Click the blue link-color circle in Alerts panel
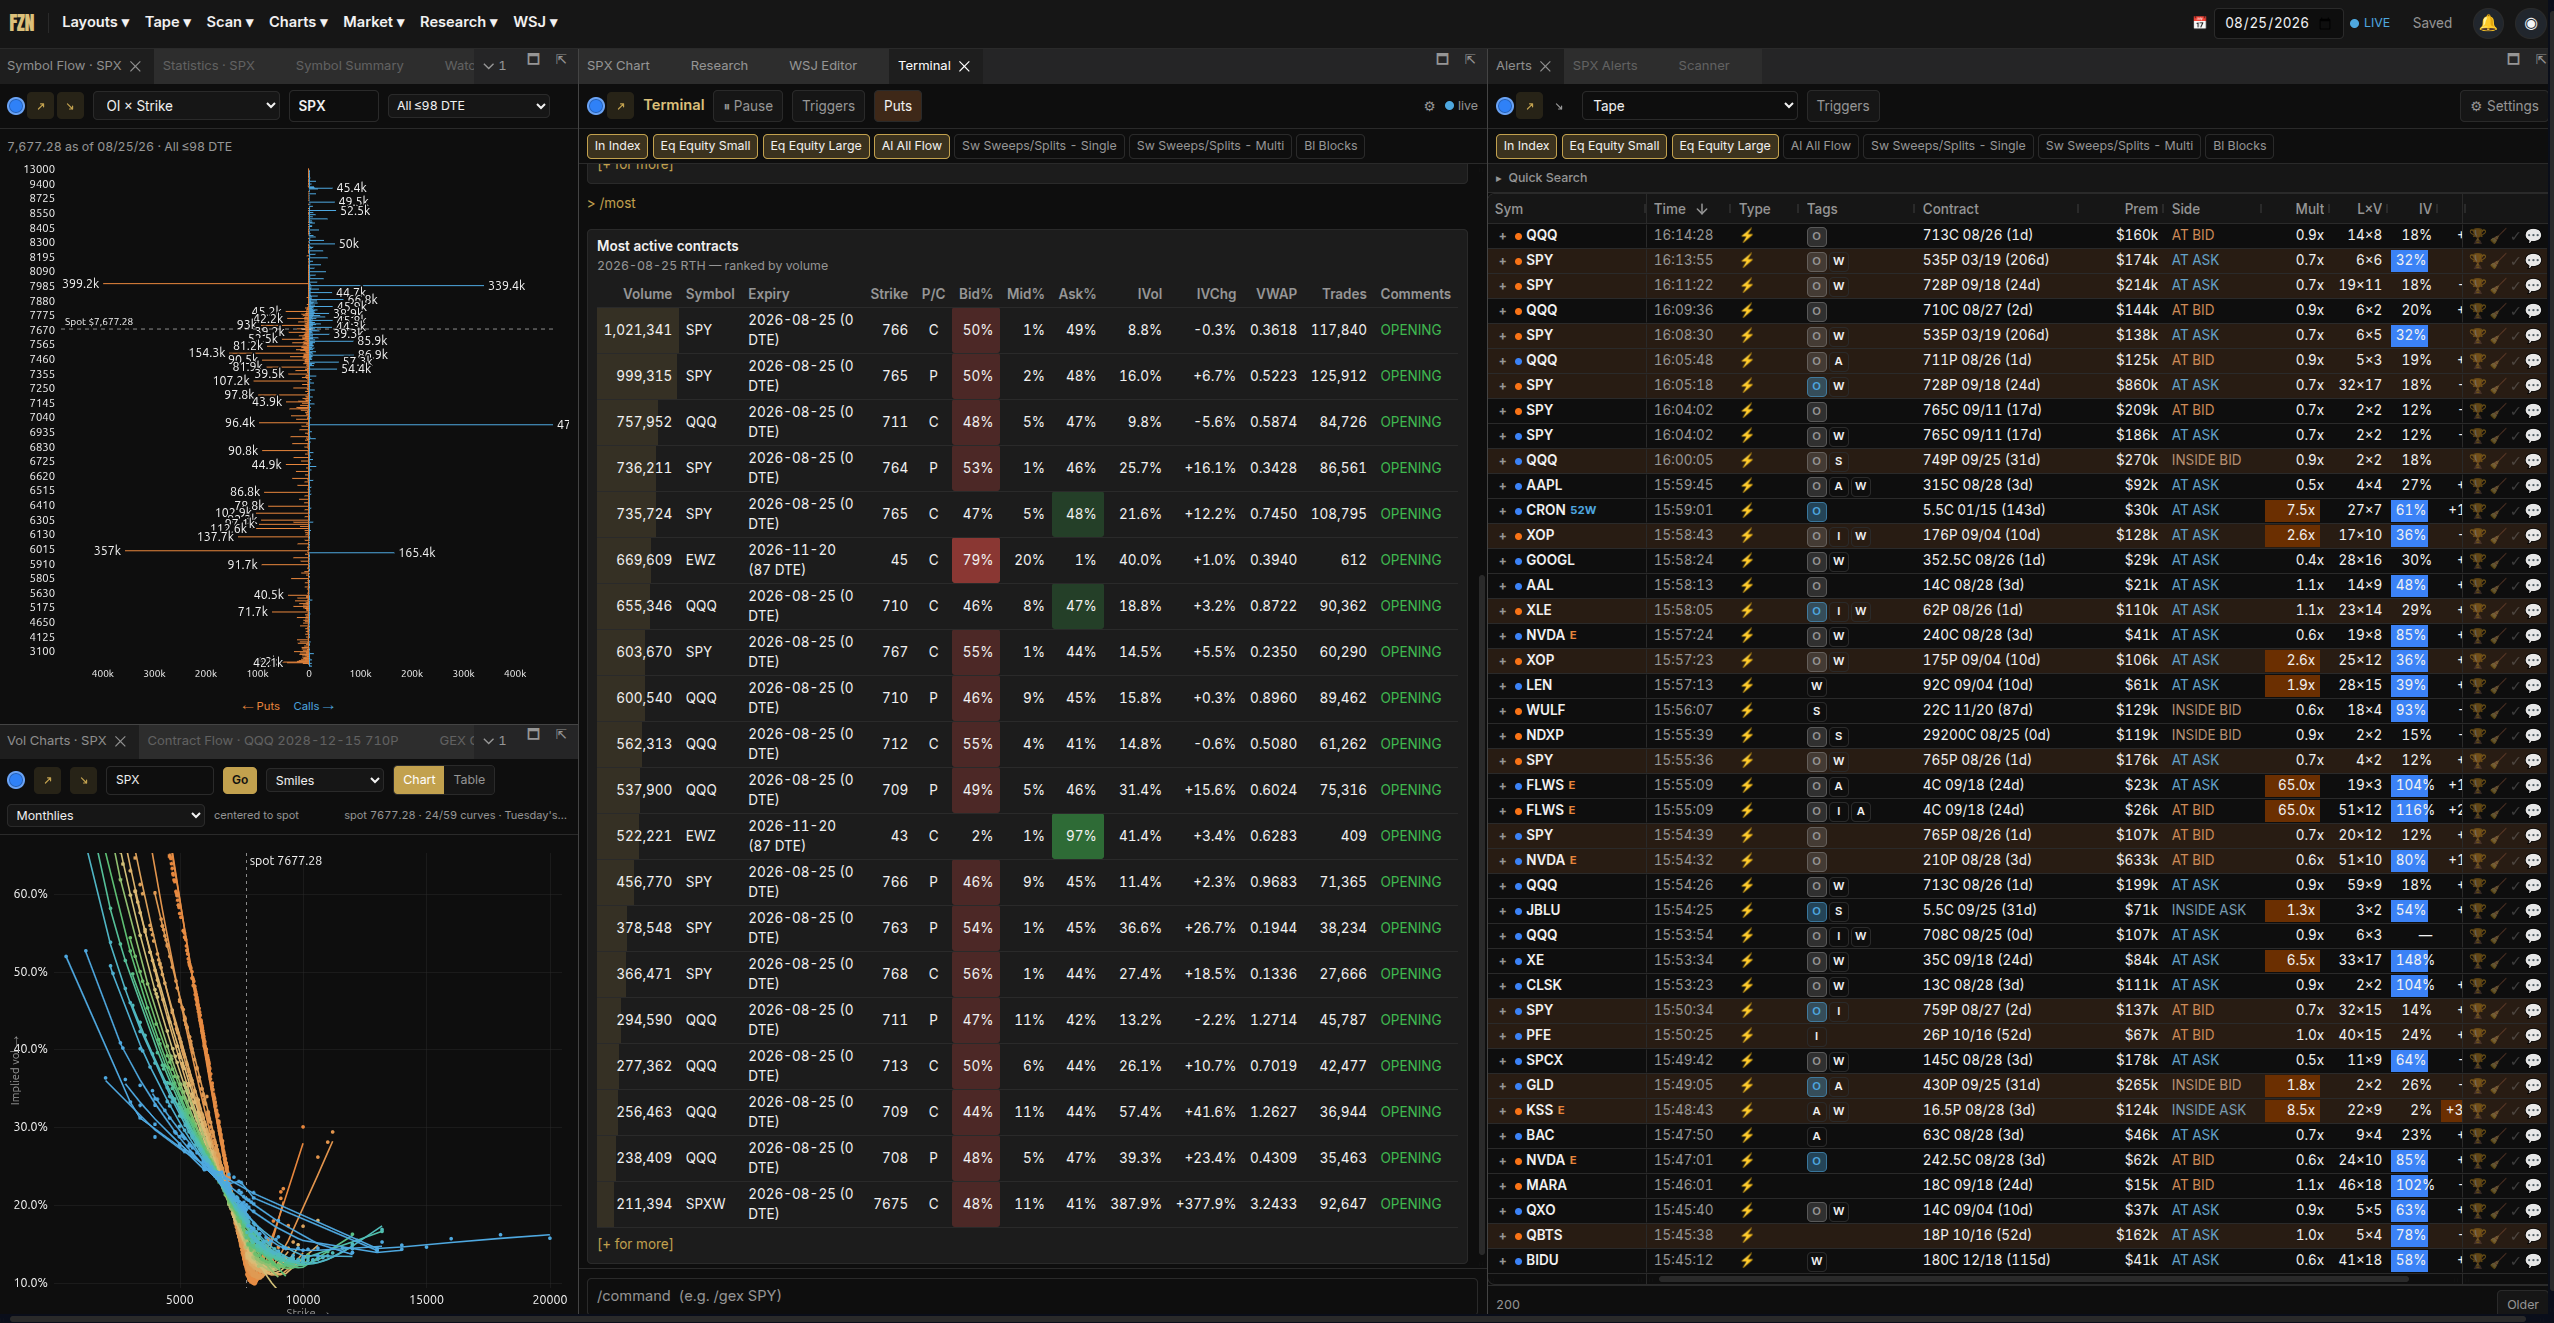The image size is (2554, 1323). coord(1505,106)
